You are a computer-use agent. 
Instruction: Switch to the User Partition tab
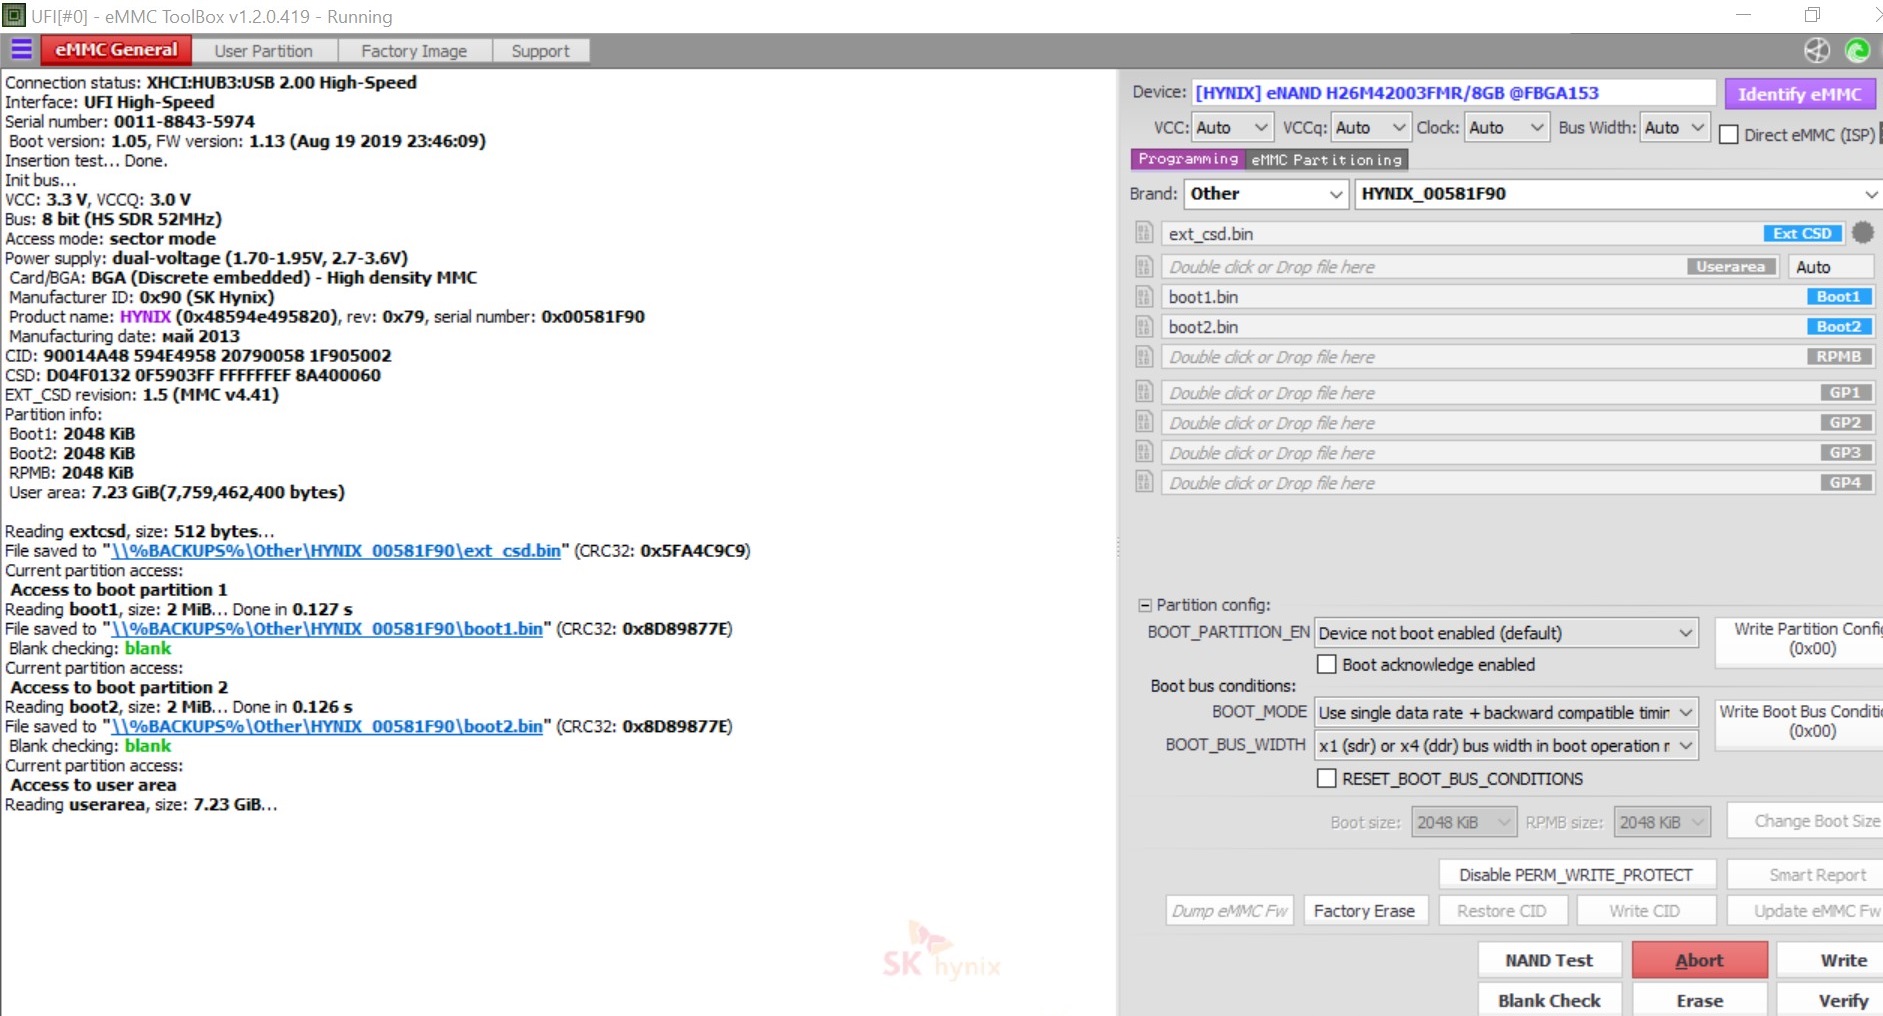(263, 51)
